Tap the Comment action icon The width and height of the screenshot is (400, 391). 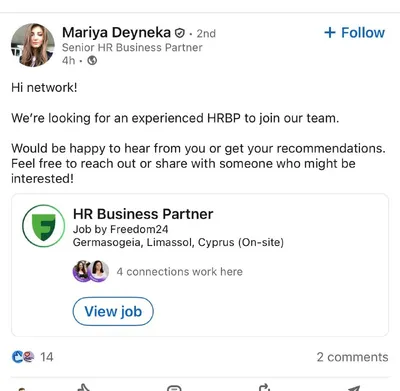pyautogui.click(x=174, y=388)
